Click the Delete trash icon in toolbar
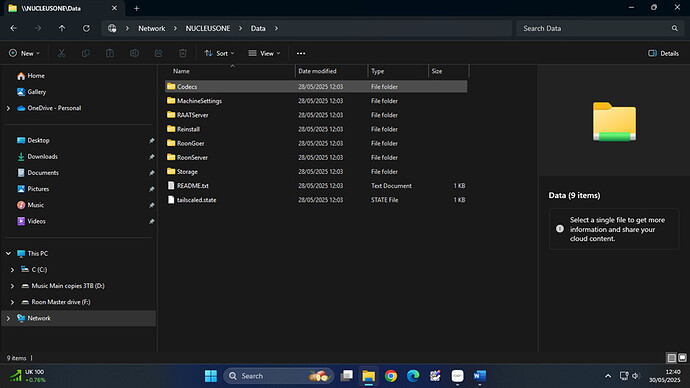 (183, 53)
